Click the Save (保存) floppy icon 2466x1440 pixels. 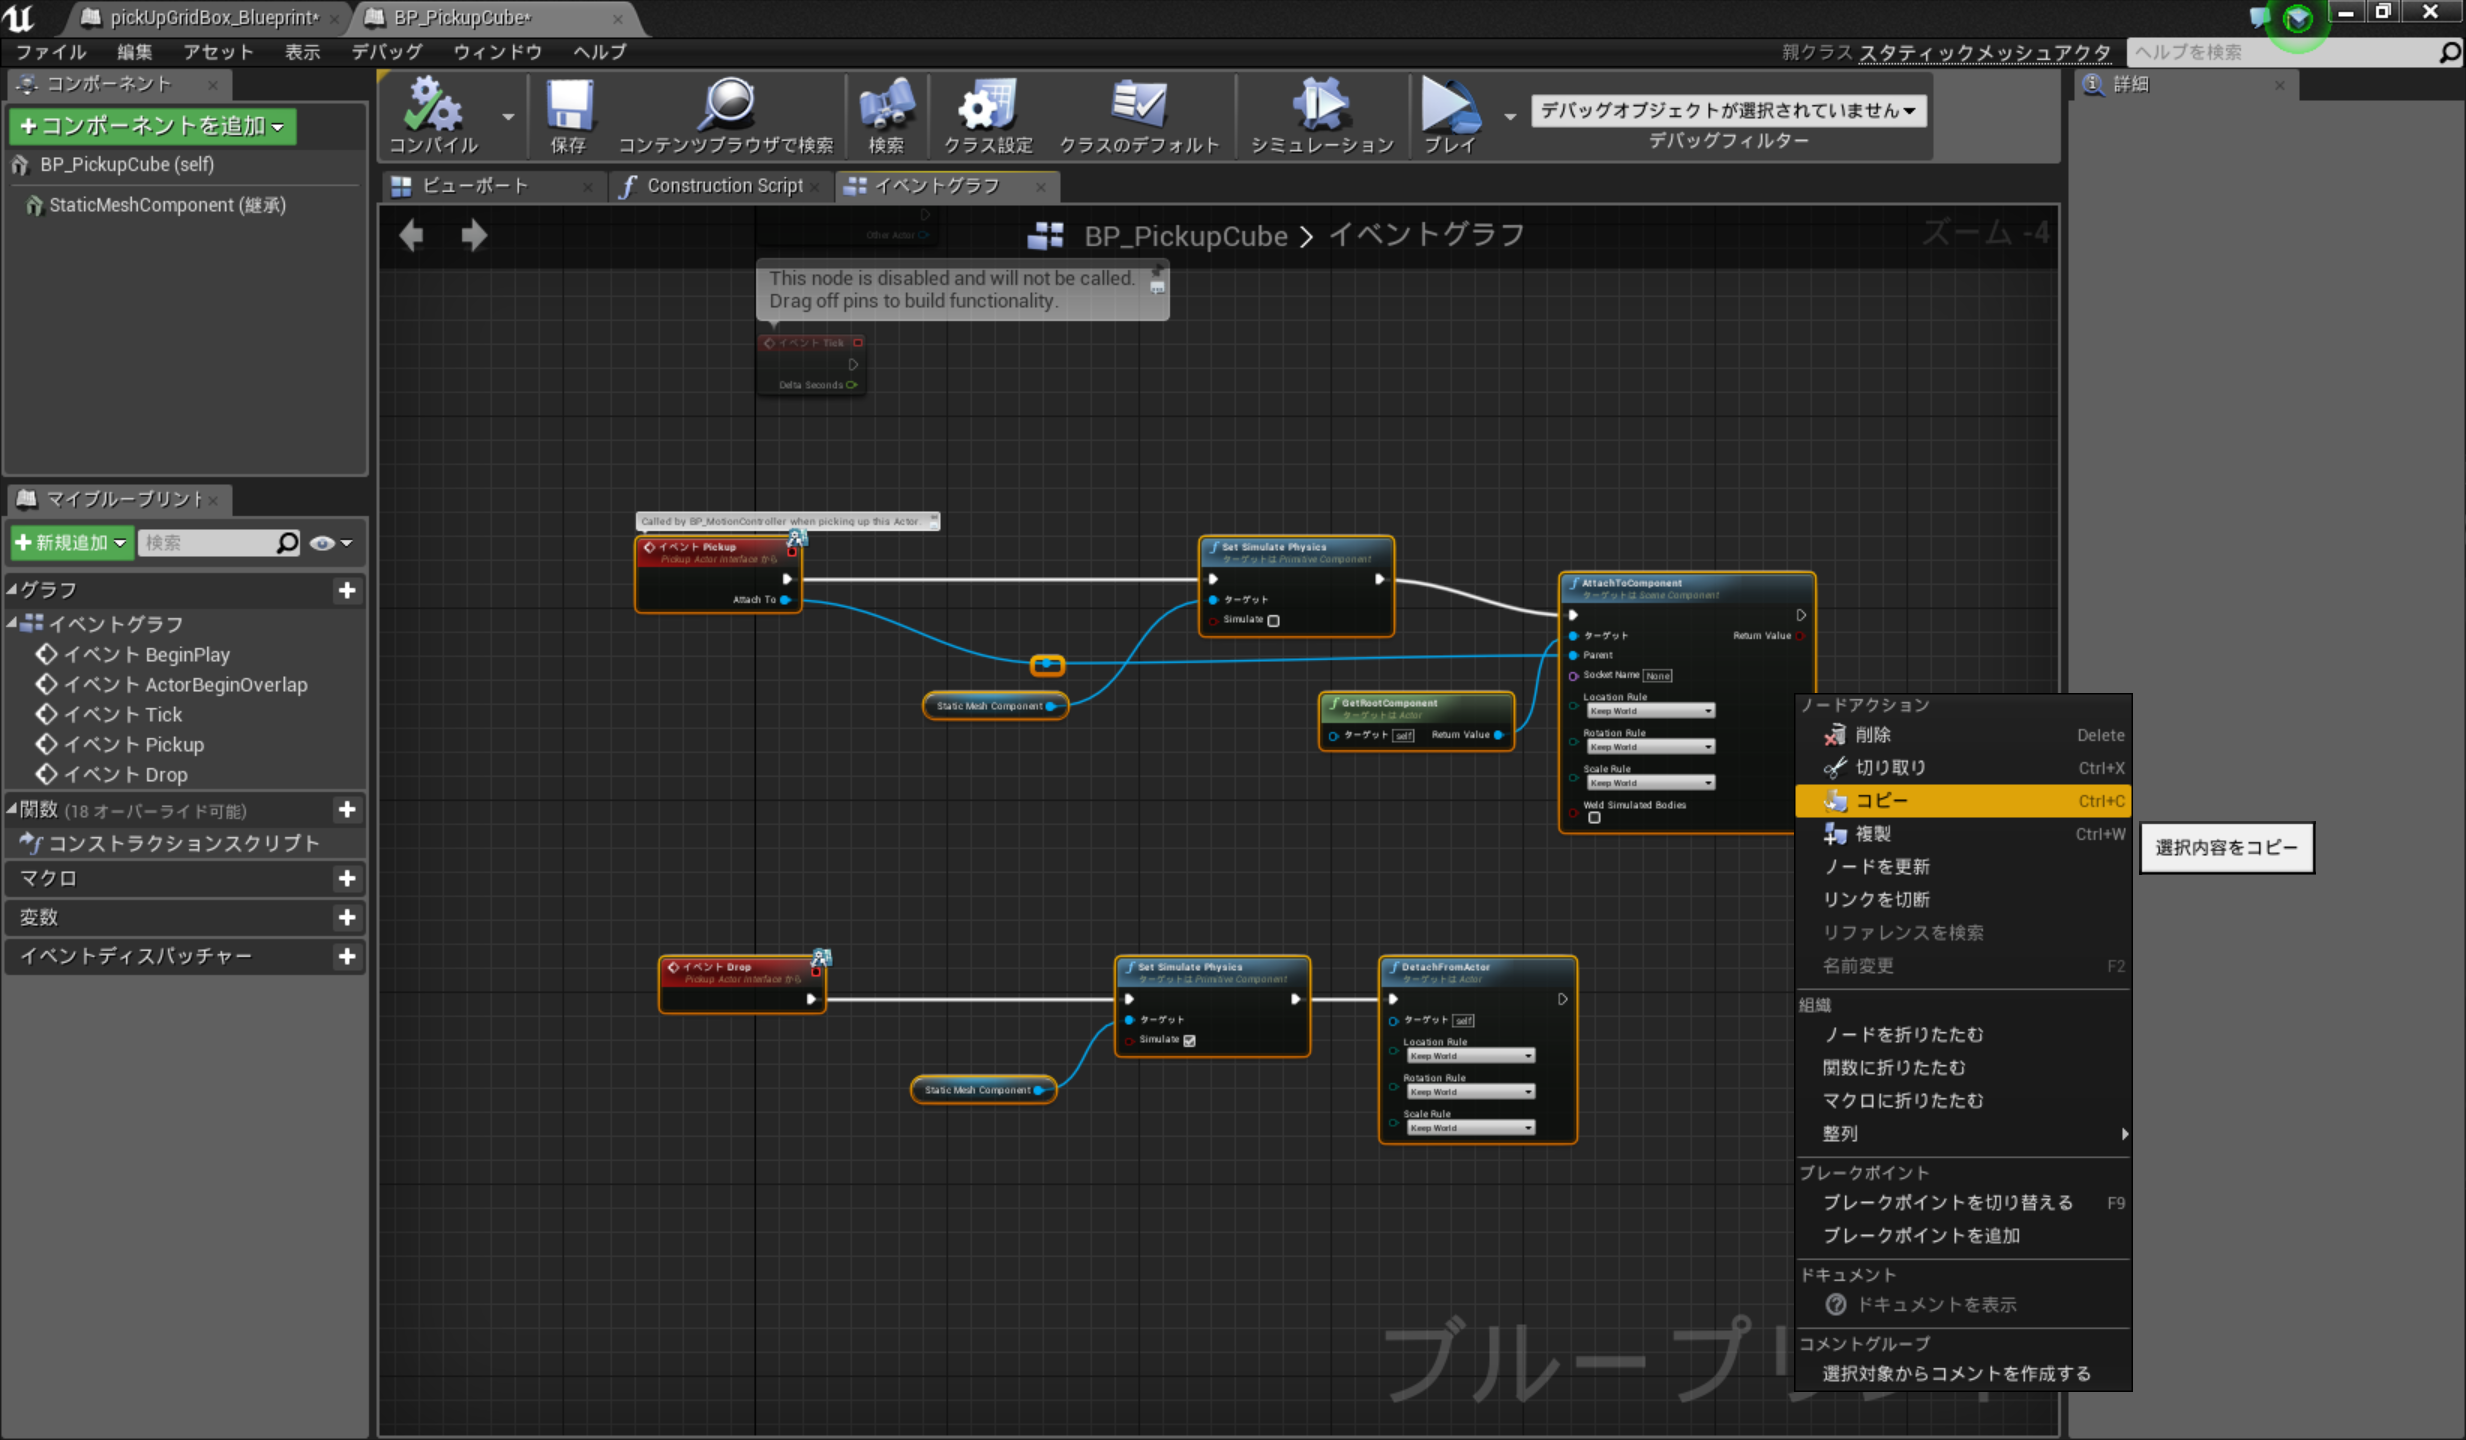point(568,106)
